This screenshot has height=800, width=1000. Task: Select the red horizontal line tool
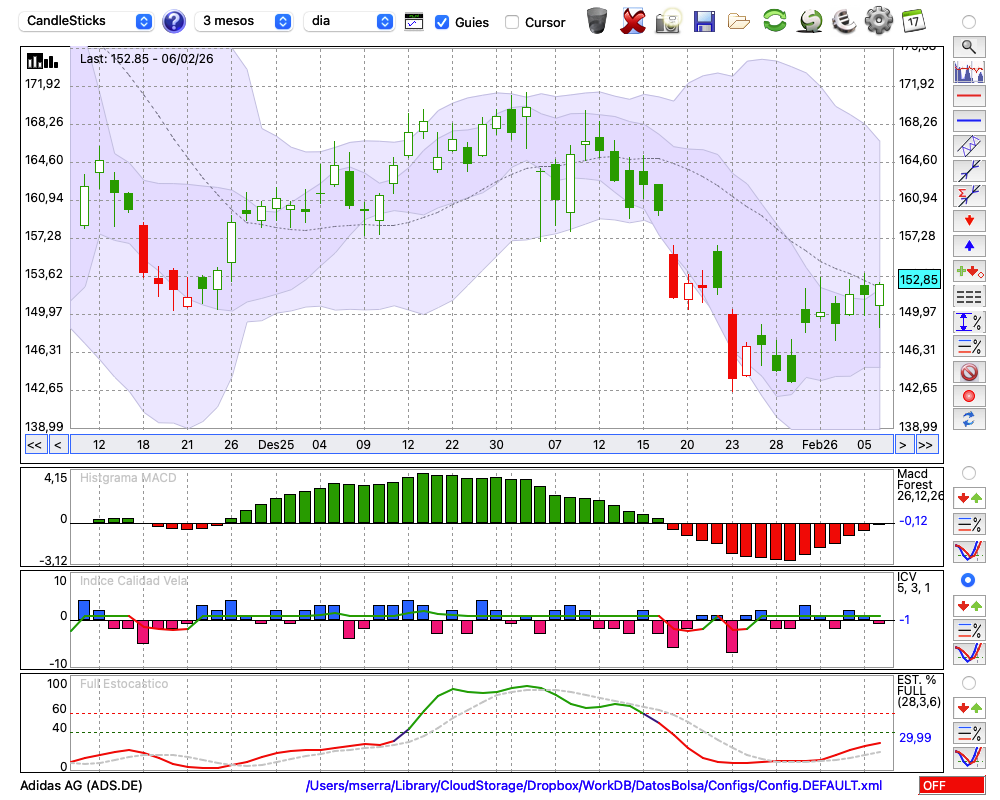point(969,96)
